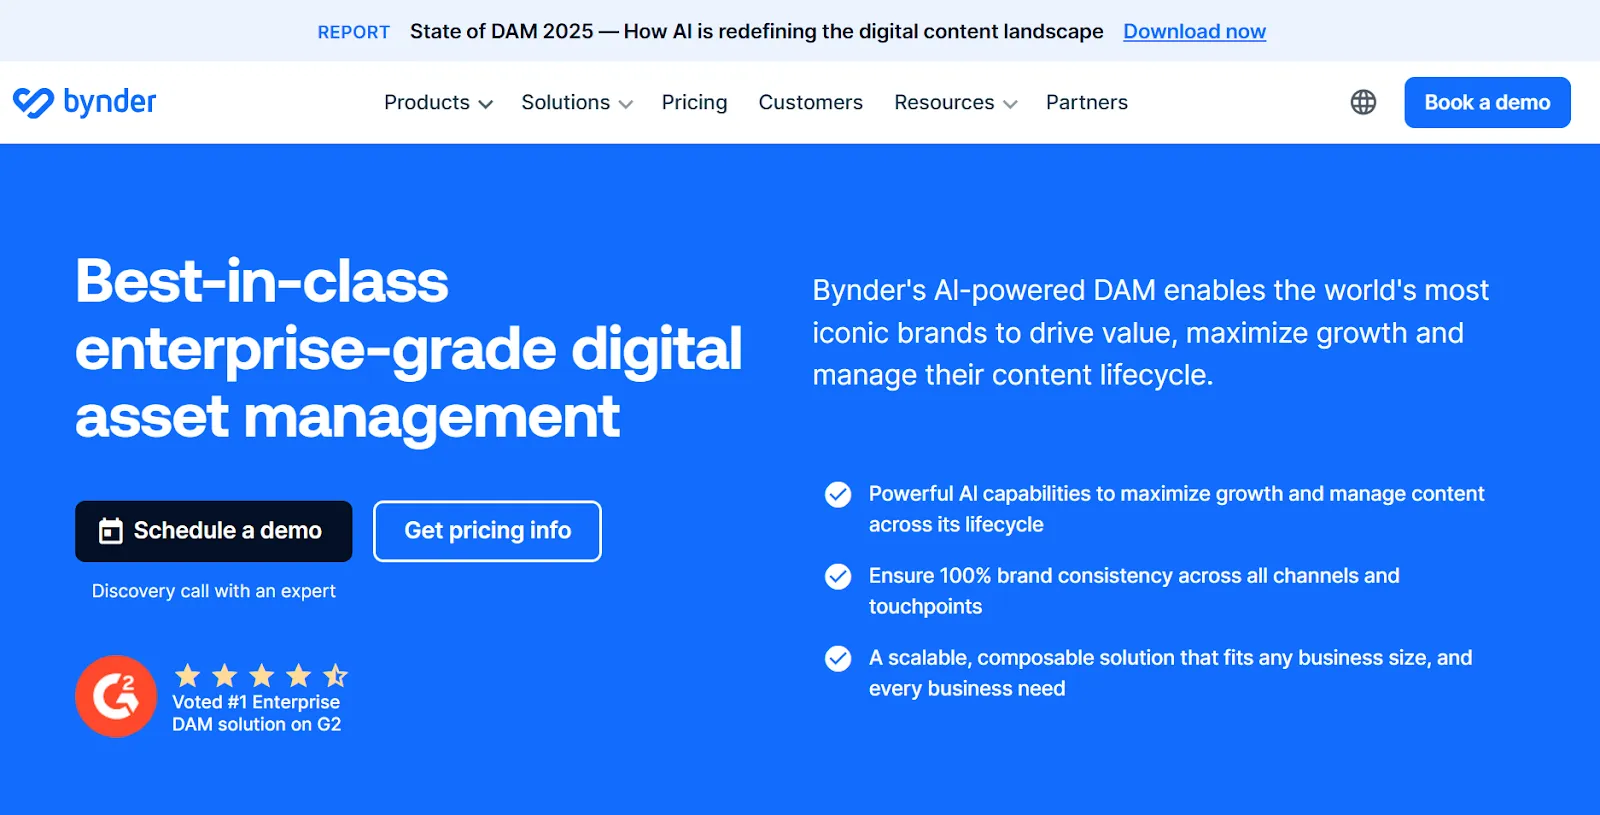Open the language globe icon
This screenshot has width=1600, height=815.
click(1363, 102)
